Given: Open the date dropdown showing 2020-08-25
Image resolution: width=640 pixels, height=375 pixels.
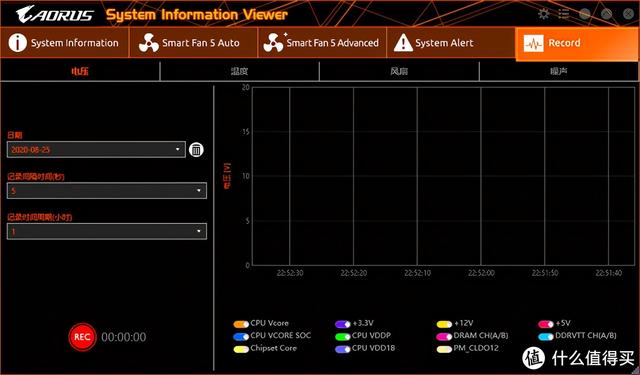Looking at the screenshot, I should click(96, 149).
